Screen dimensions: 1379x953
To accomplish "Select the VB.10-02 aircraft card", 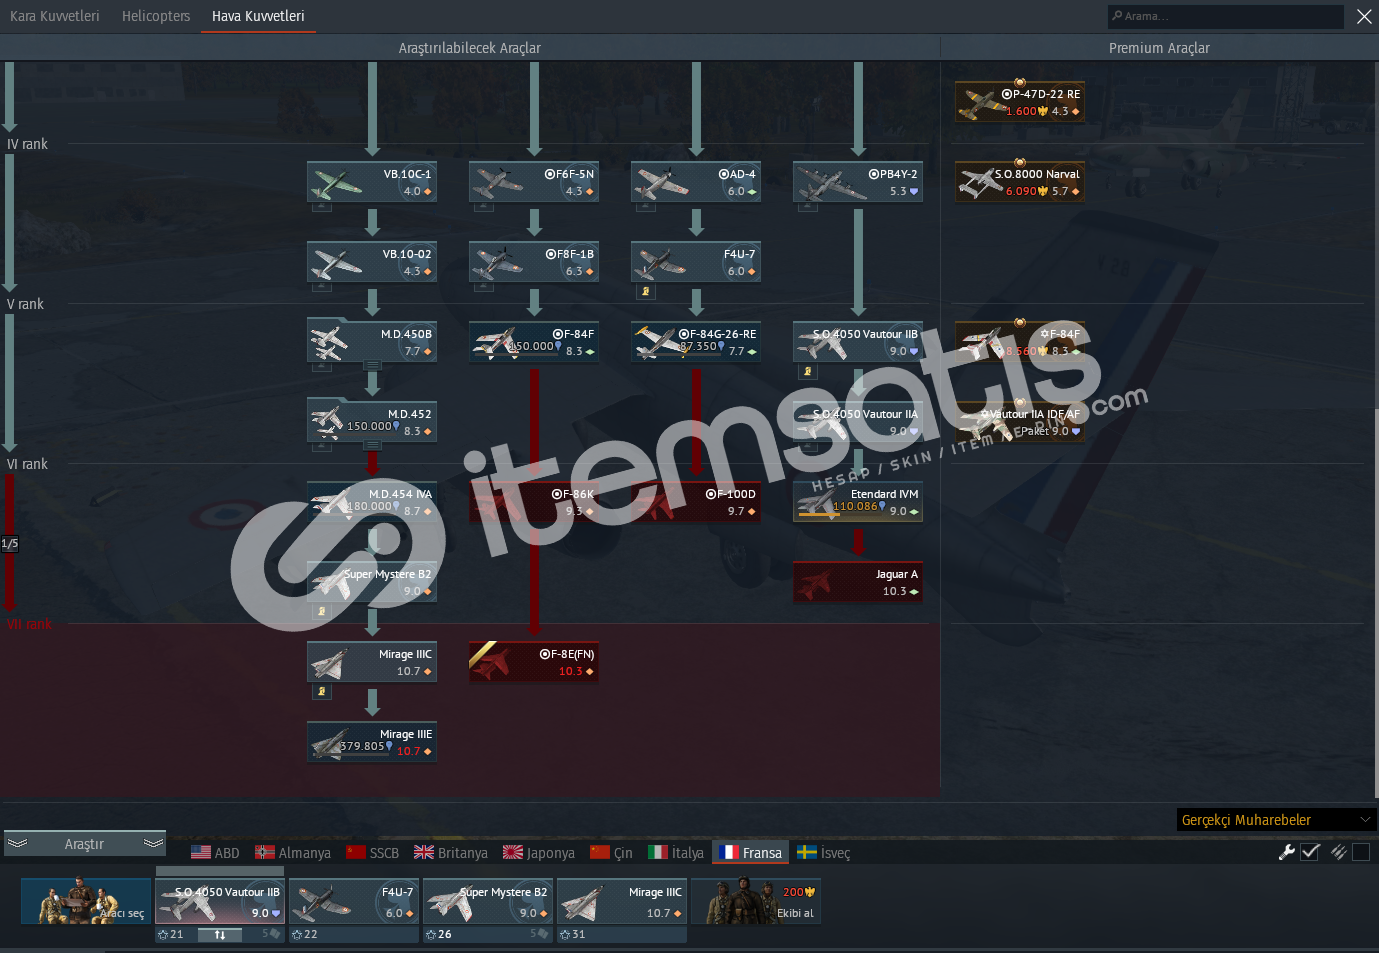I will [x=372, y=262].
